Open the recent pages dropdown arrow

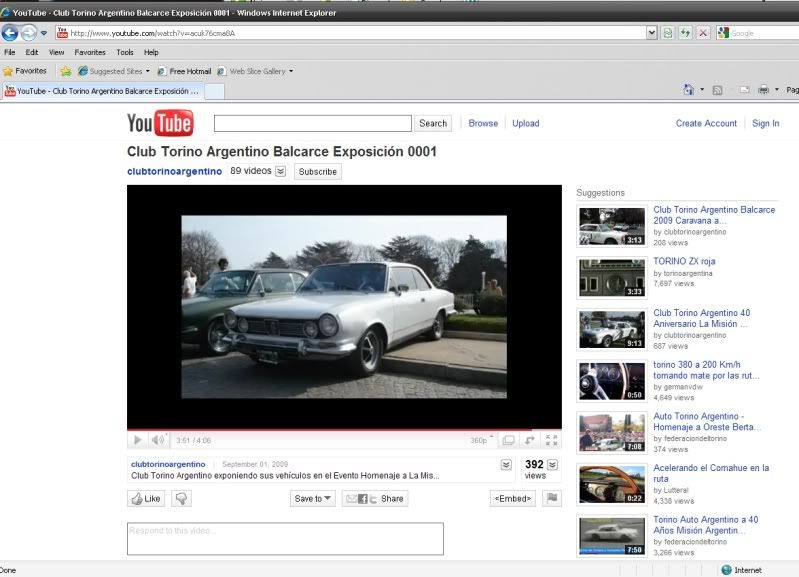click(x=44, y=33)
